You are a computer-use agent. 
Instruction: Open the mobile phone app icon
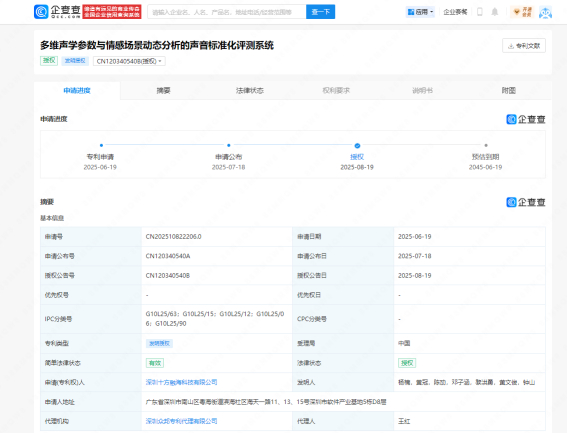[480, 12]
